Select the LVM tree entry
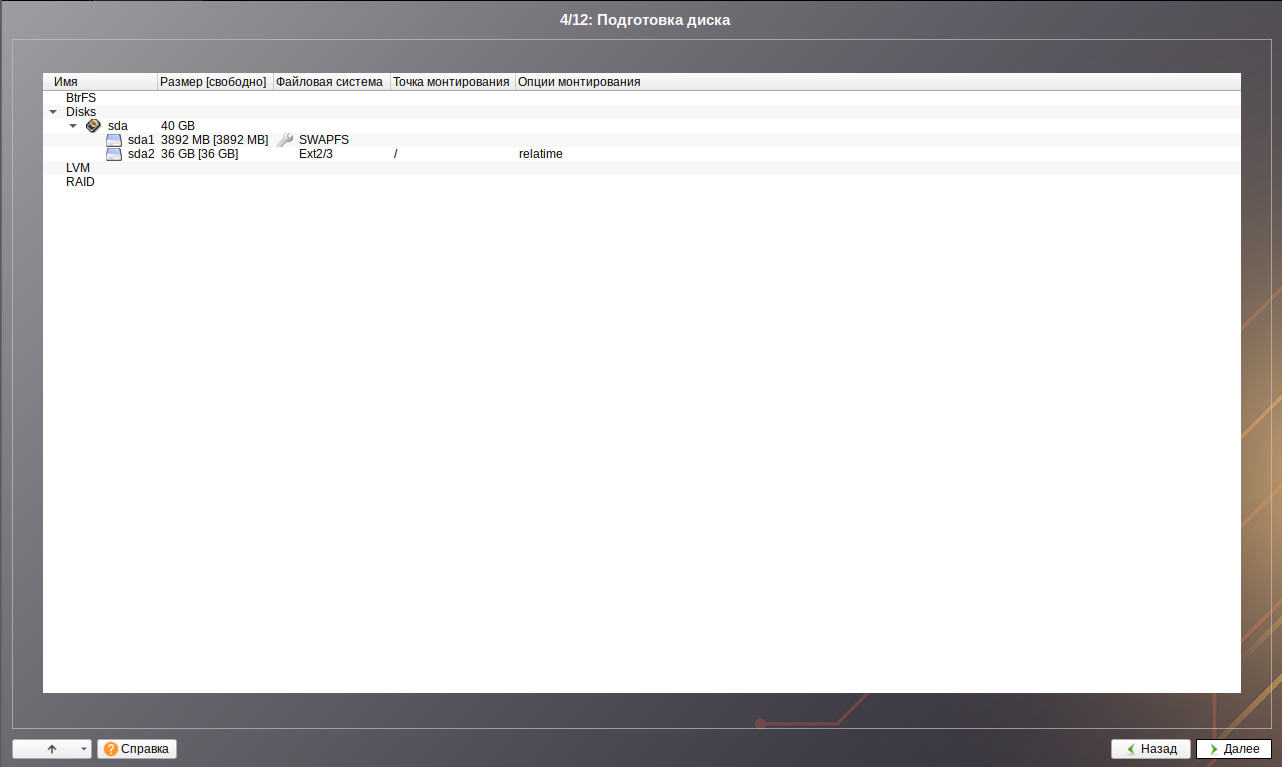This screenshot has width=1282, height=767. 78,168
